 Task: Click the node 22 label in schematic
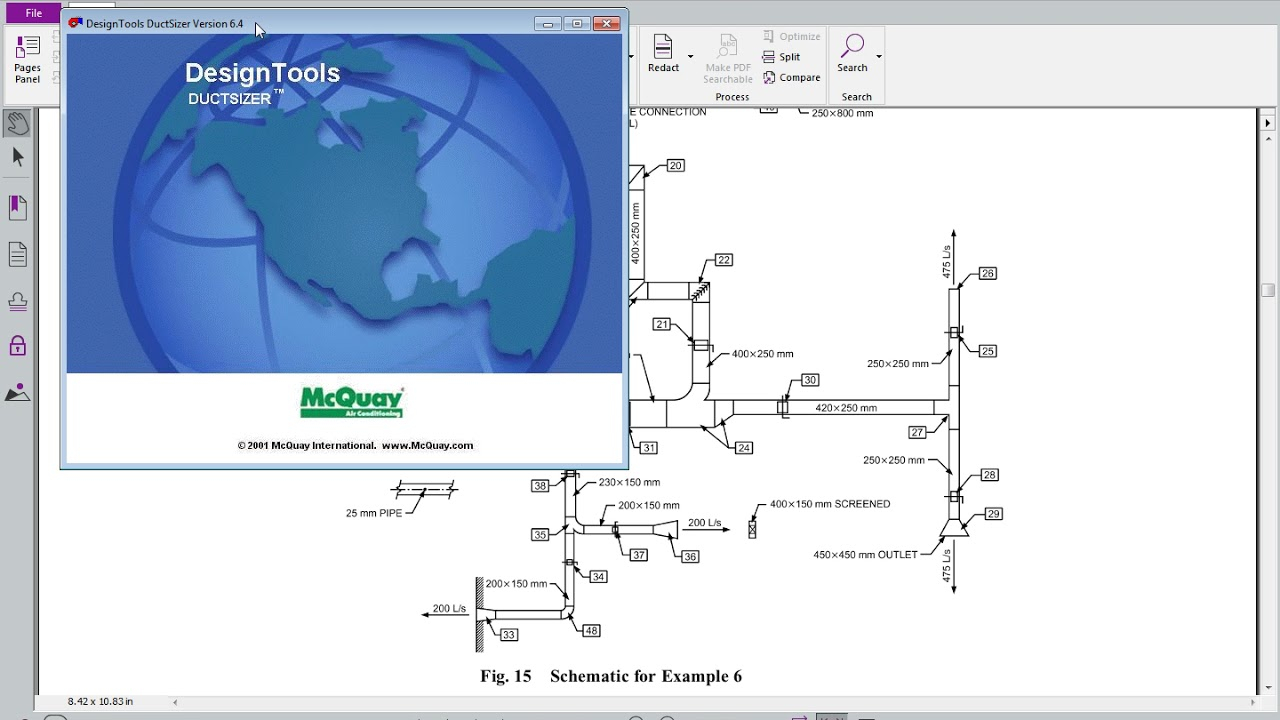(724, 260)
